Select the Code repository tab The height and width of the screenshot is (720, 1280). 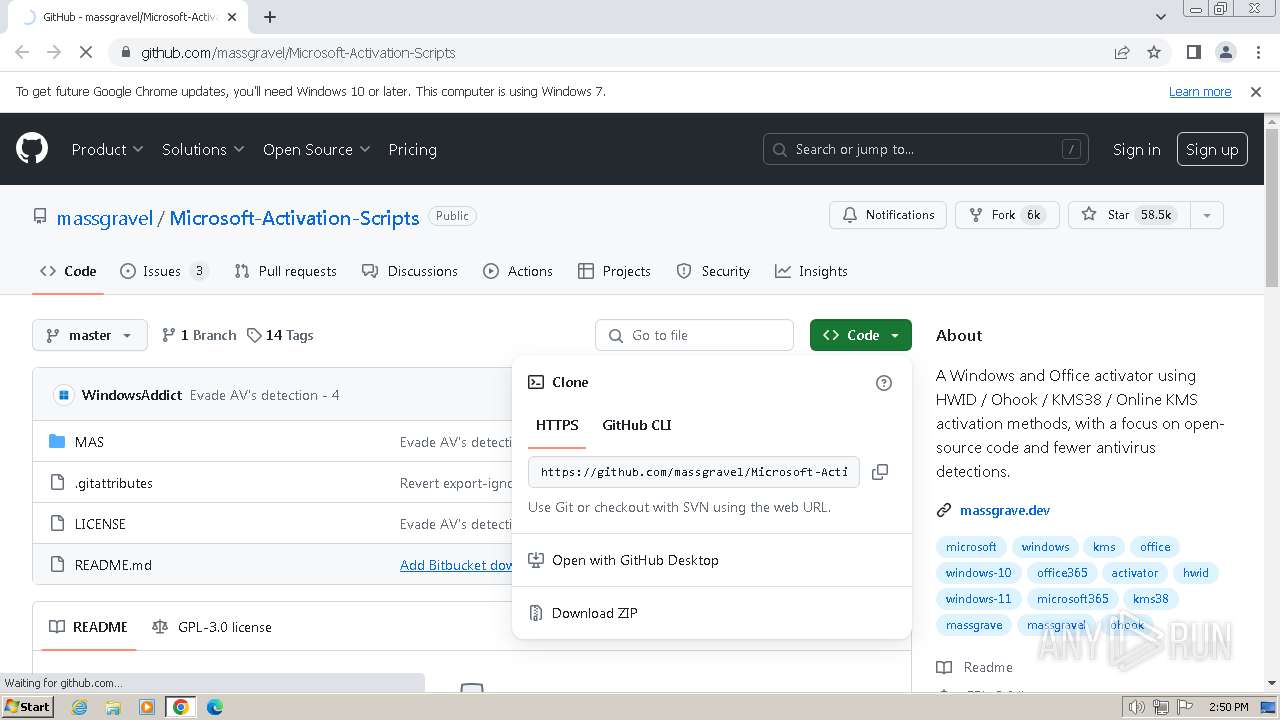[68, 271]
